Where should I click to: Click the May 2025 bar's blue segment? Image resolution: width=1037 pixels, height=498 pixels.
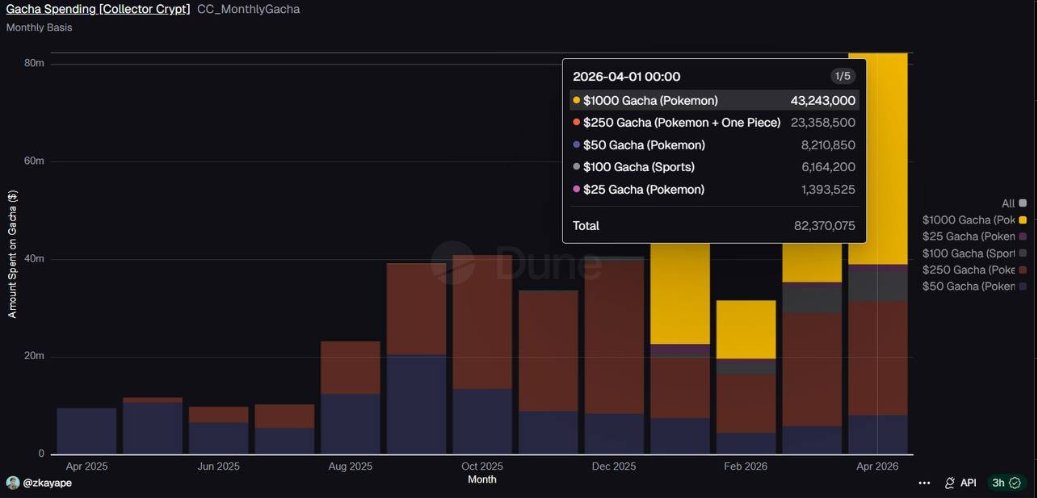(x=153, y=428)
